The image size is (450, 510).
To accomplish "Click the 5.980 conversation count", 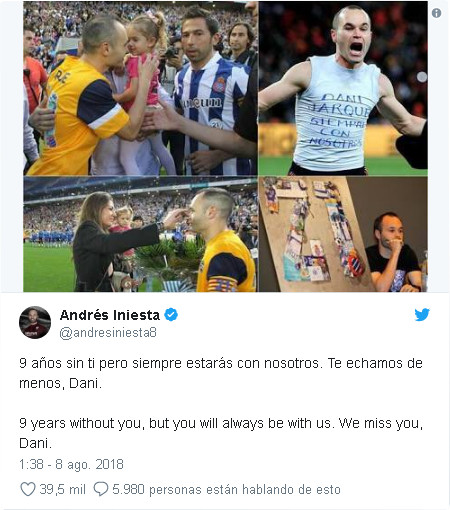I will tap(128, 489).
